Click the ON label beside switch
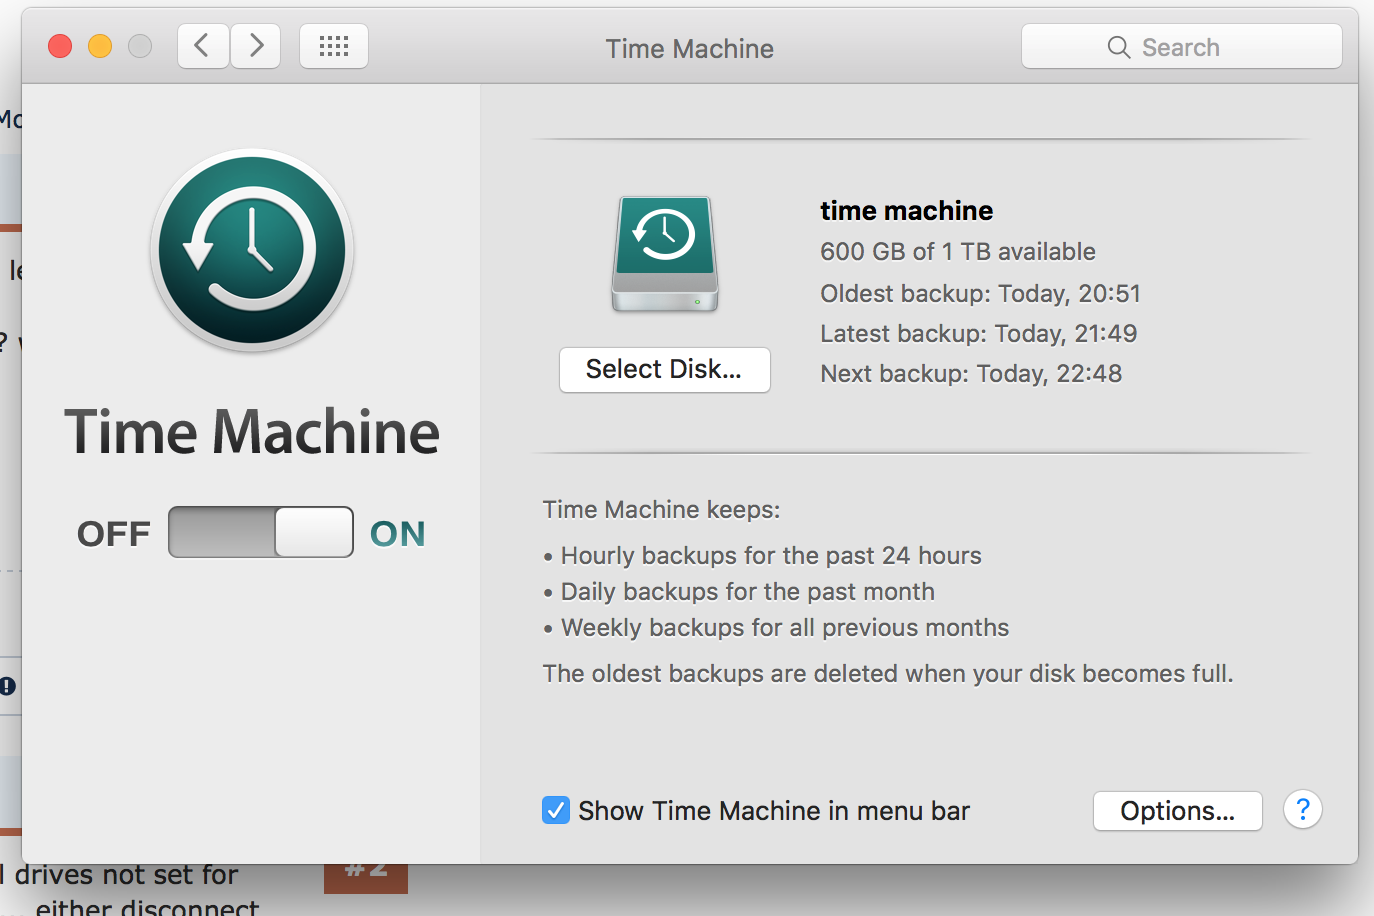 coord(398,534)
